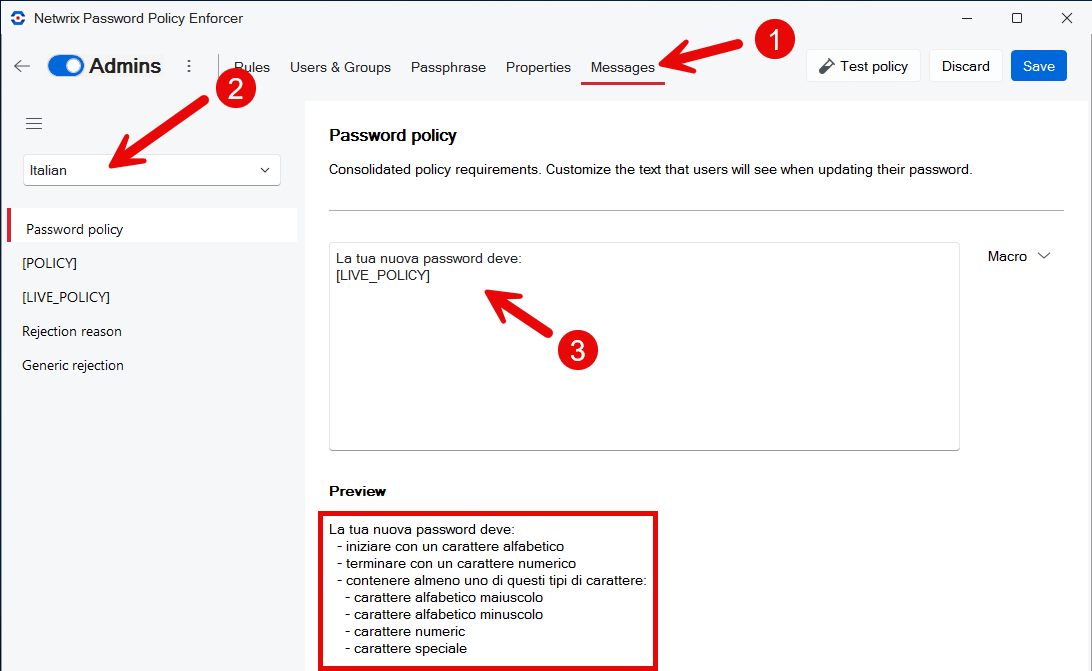The height and width of the screenshot is (671, 1092).
Task: Click the Messages tab
Action: [622, 67]
